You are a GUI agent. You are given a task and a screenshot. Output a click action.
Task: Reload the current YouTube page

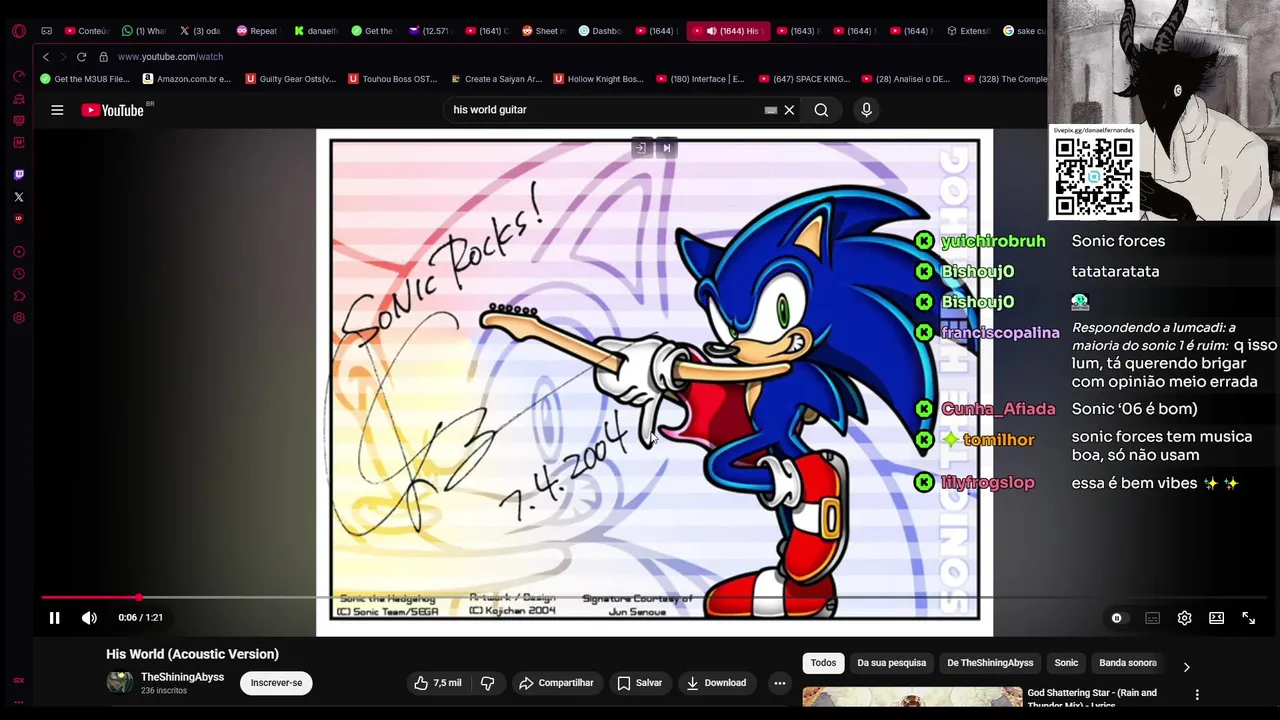tap(81, 57)
